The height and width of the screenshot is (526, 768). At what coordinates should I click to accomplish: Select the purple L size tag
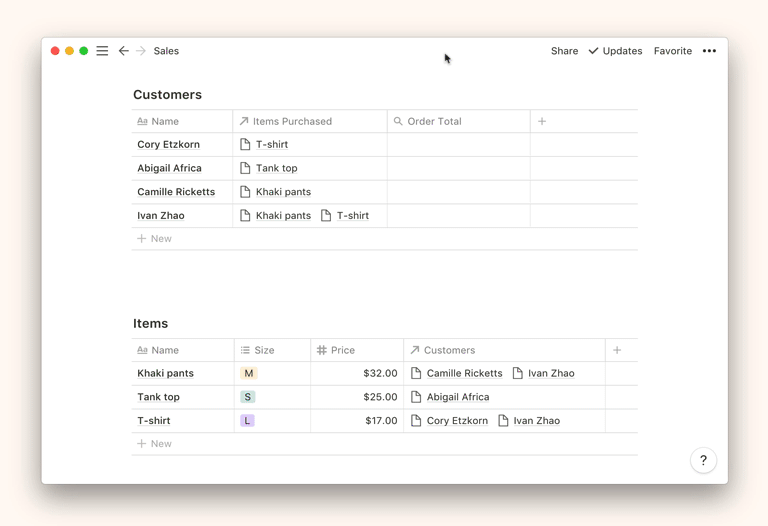point(247,421)
